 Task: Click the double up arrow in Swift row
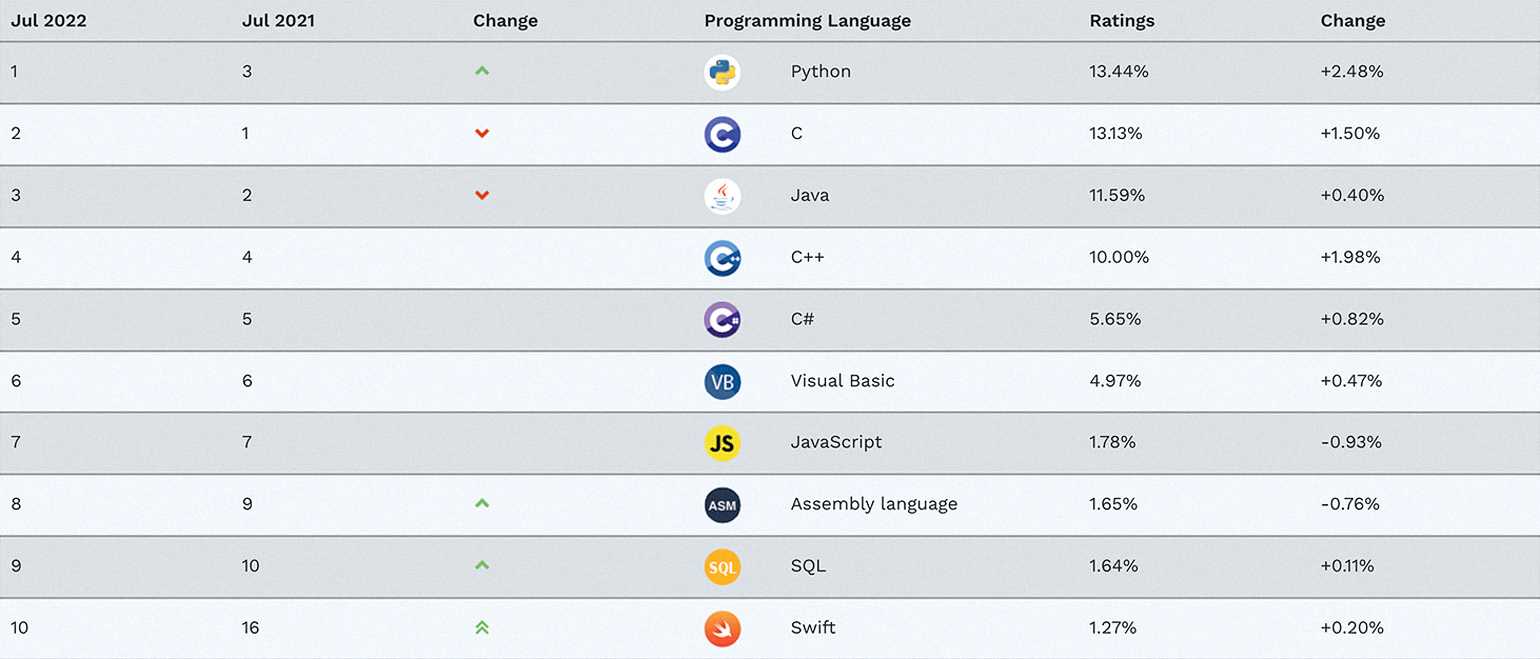[482, 628]
